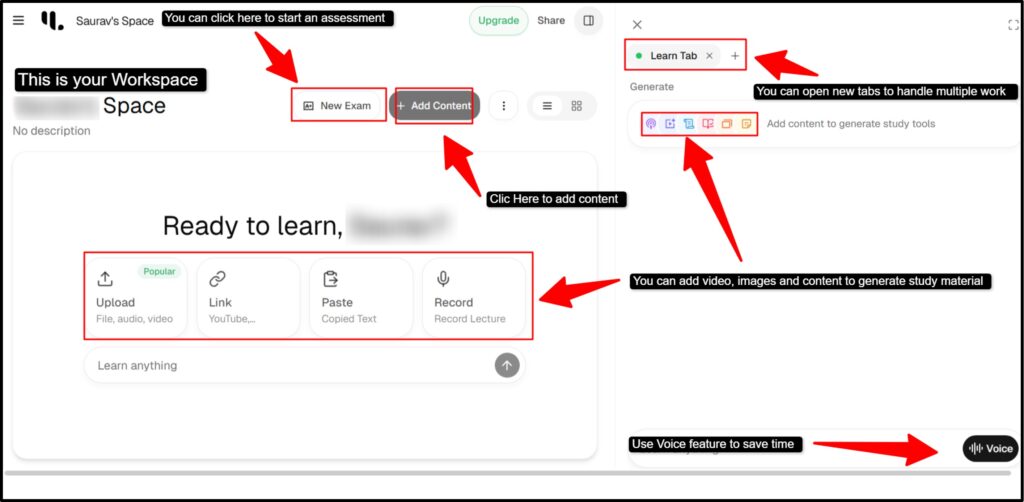Click the YouLearn logo icon
Viewport: 1024px width, 502px height.
coord(52,20)
